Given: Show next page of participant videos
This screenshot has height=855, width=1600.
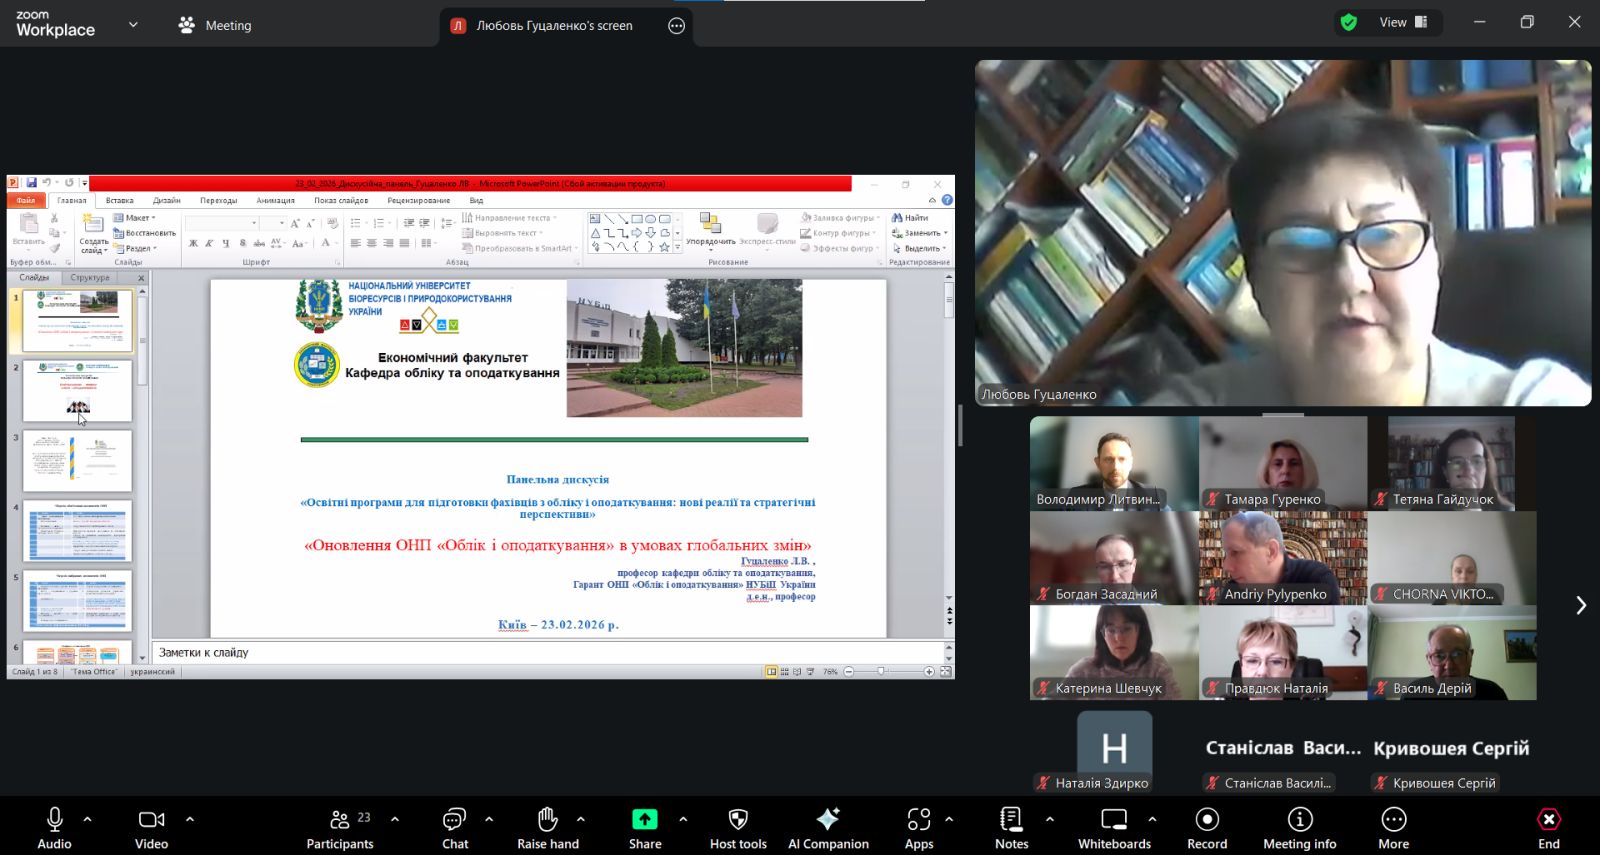Looking at the screenshot, I should pos(1580,605).
